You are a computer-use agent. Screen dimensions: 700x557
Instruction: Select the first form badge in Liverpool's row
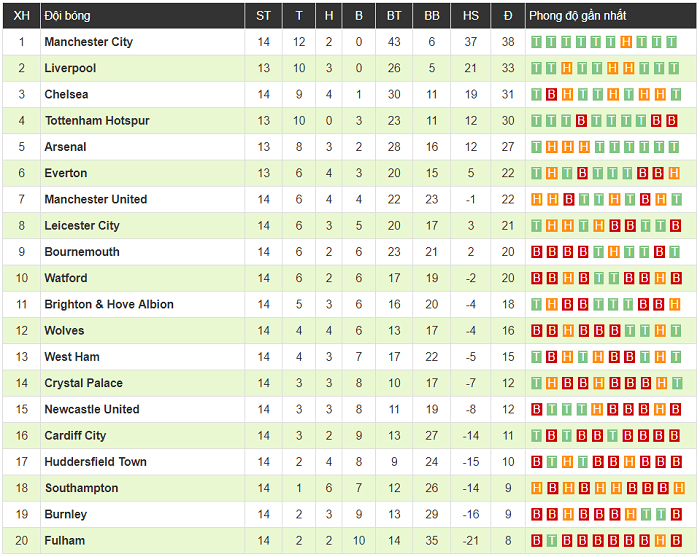tap(537, 68)
